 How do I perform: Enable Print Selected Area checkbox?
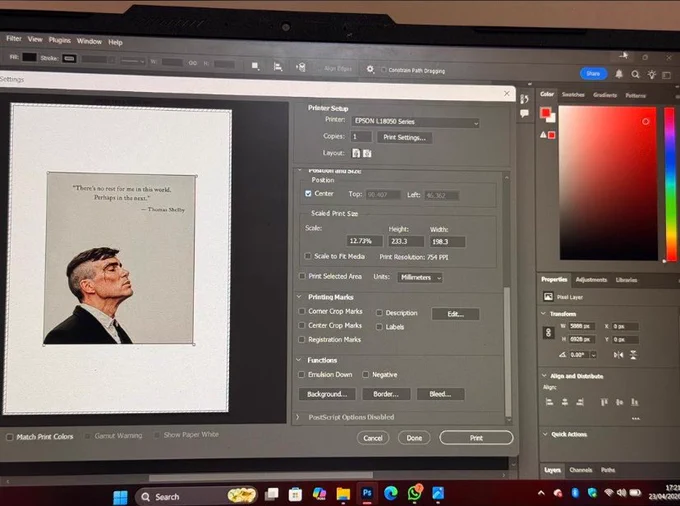point(302,276)
